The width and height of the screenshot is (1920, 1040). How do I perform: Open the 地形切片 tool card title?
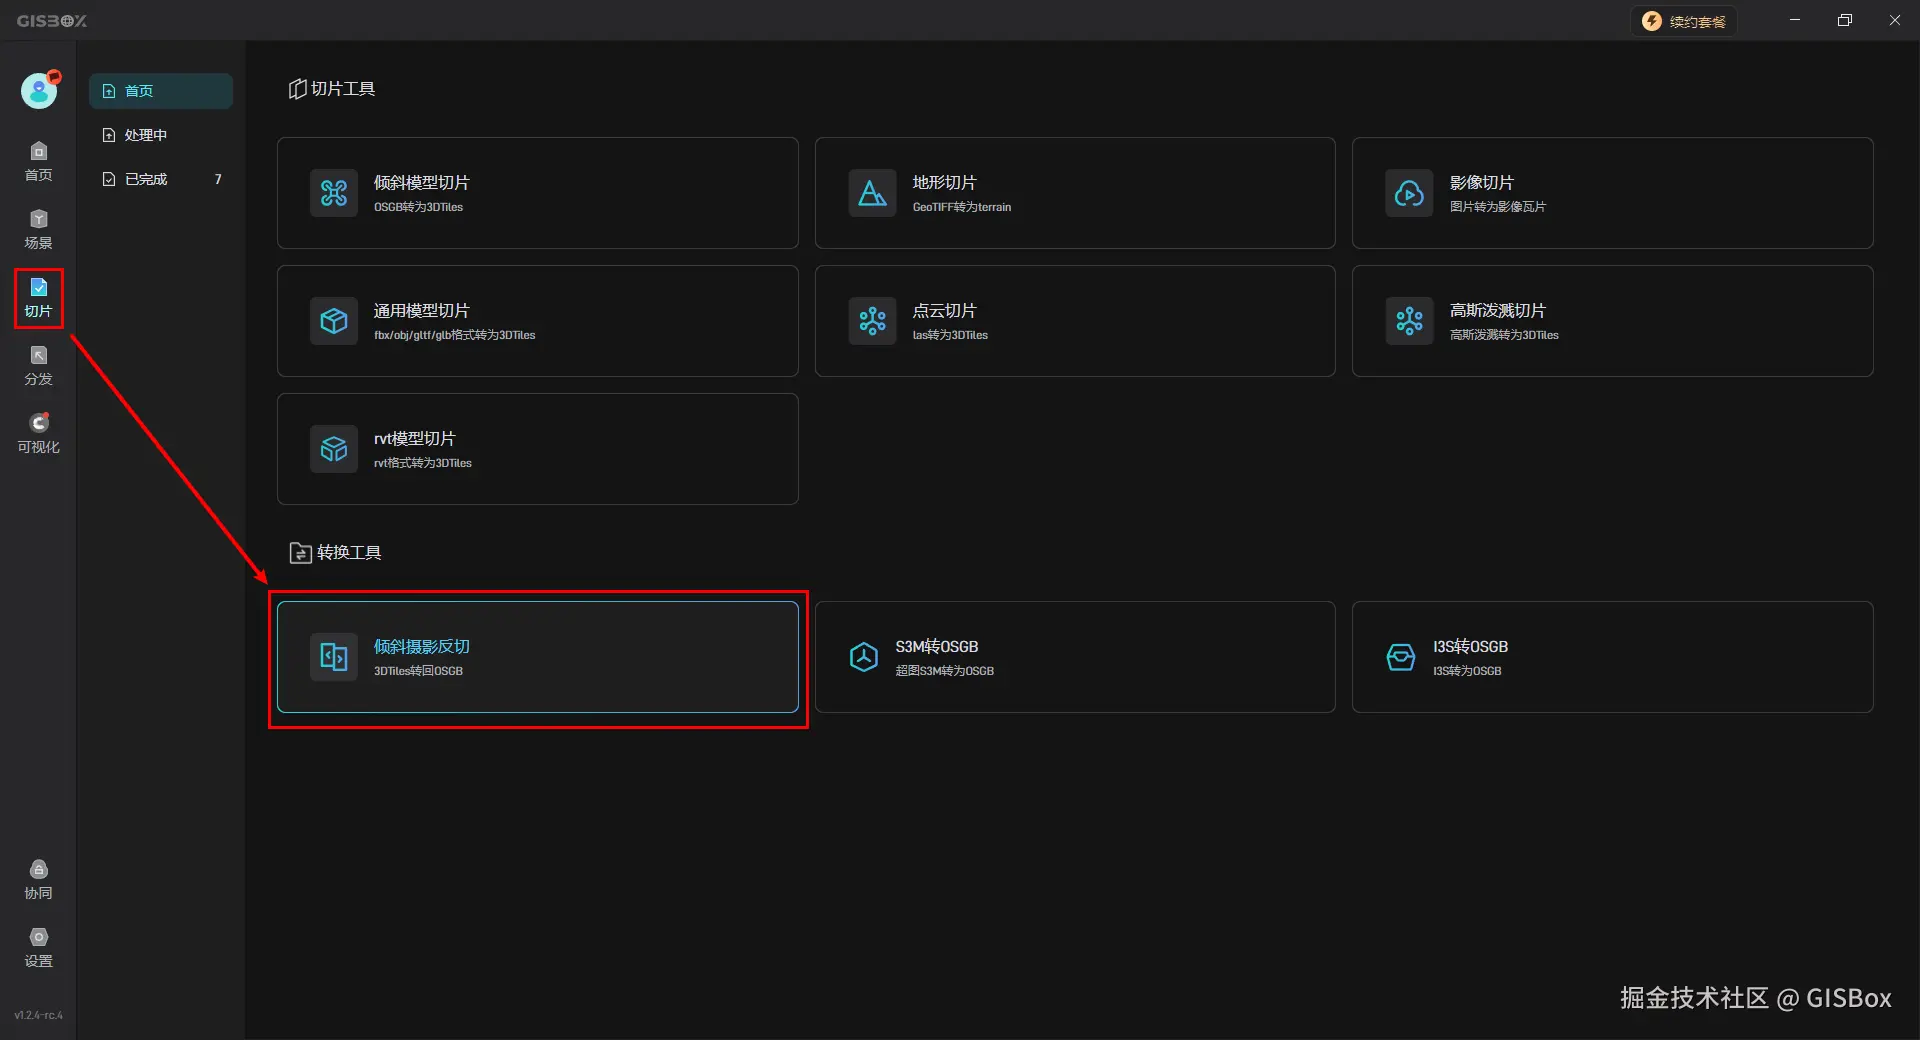[944, 183]
